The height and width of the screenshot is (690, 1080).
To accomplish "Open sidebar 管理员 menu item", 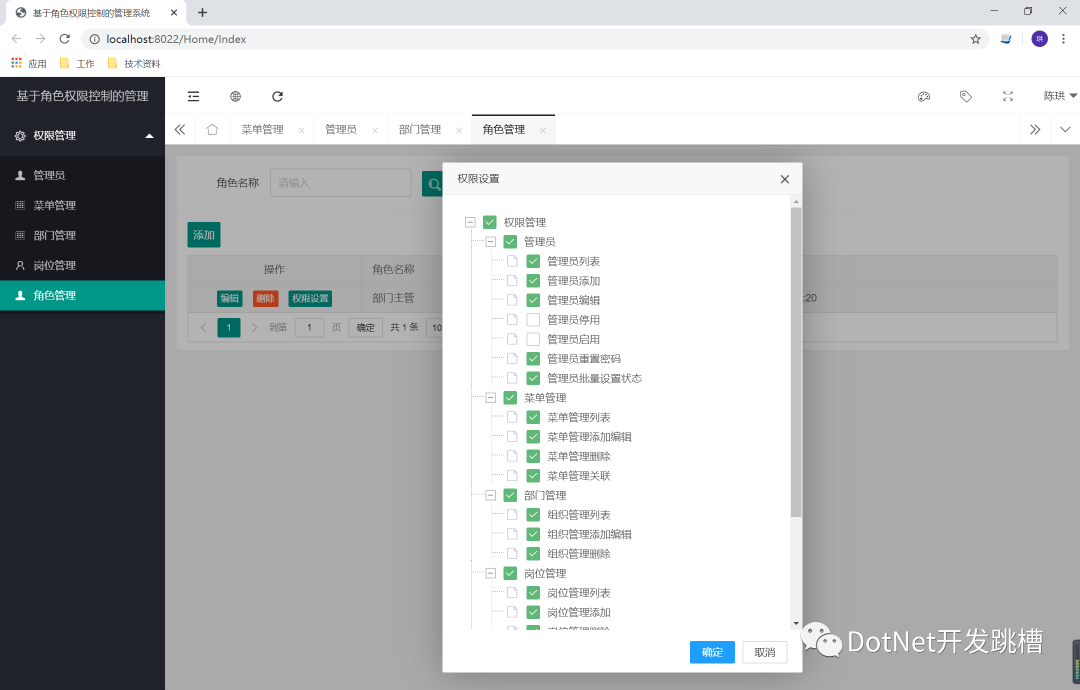I will (x=83, y=175).
